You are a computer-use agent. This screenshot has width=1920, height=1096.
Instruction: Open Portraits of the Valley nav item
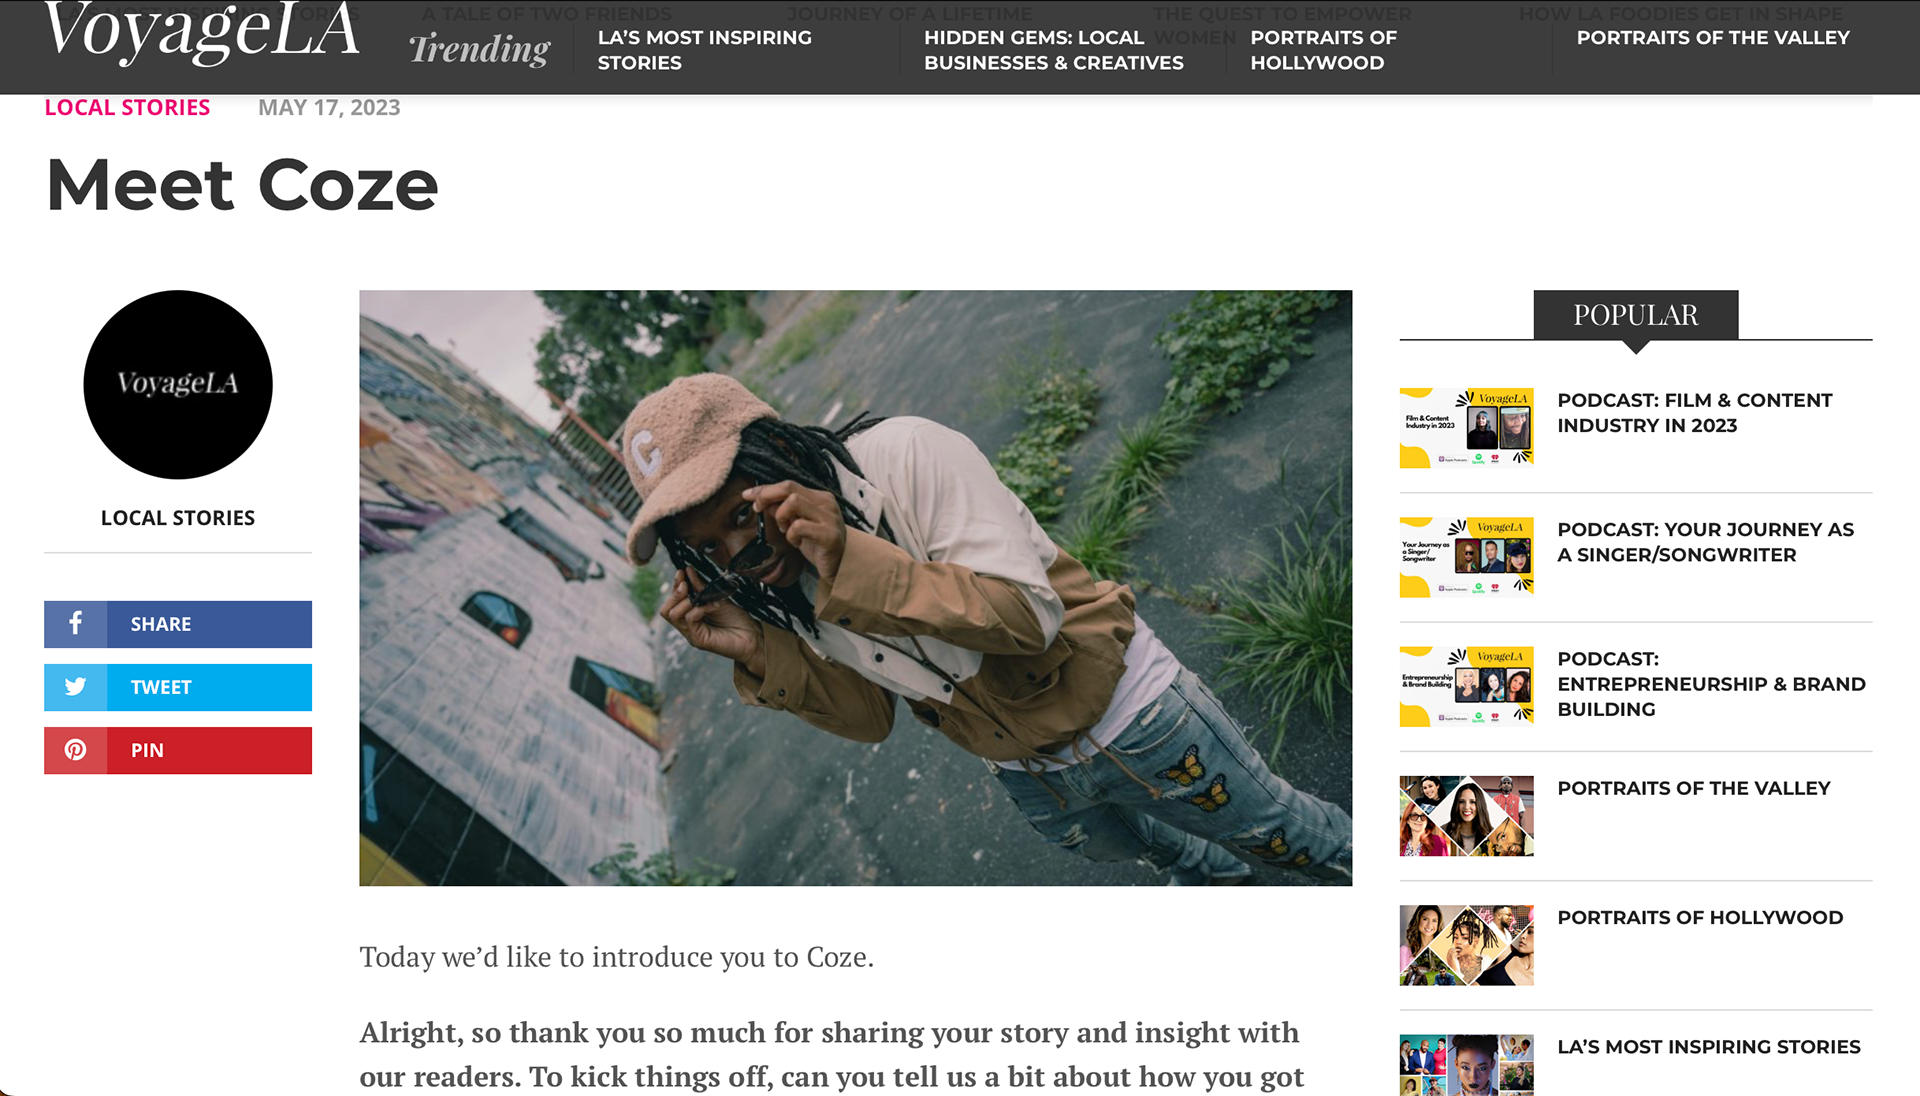tap(1713, 38)
